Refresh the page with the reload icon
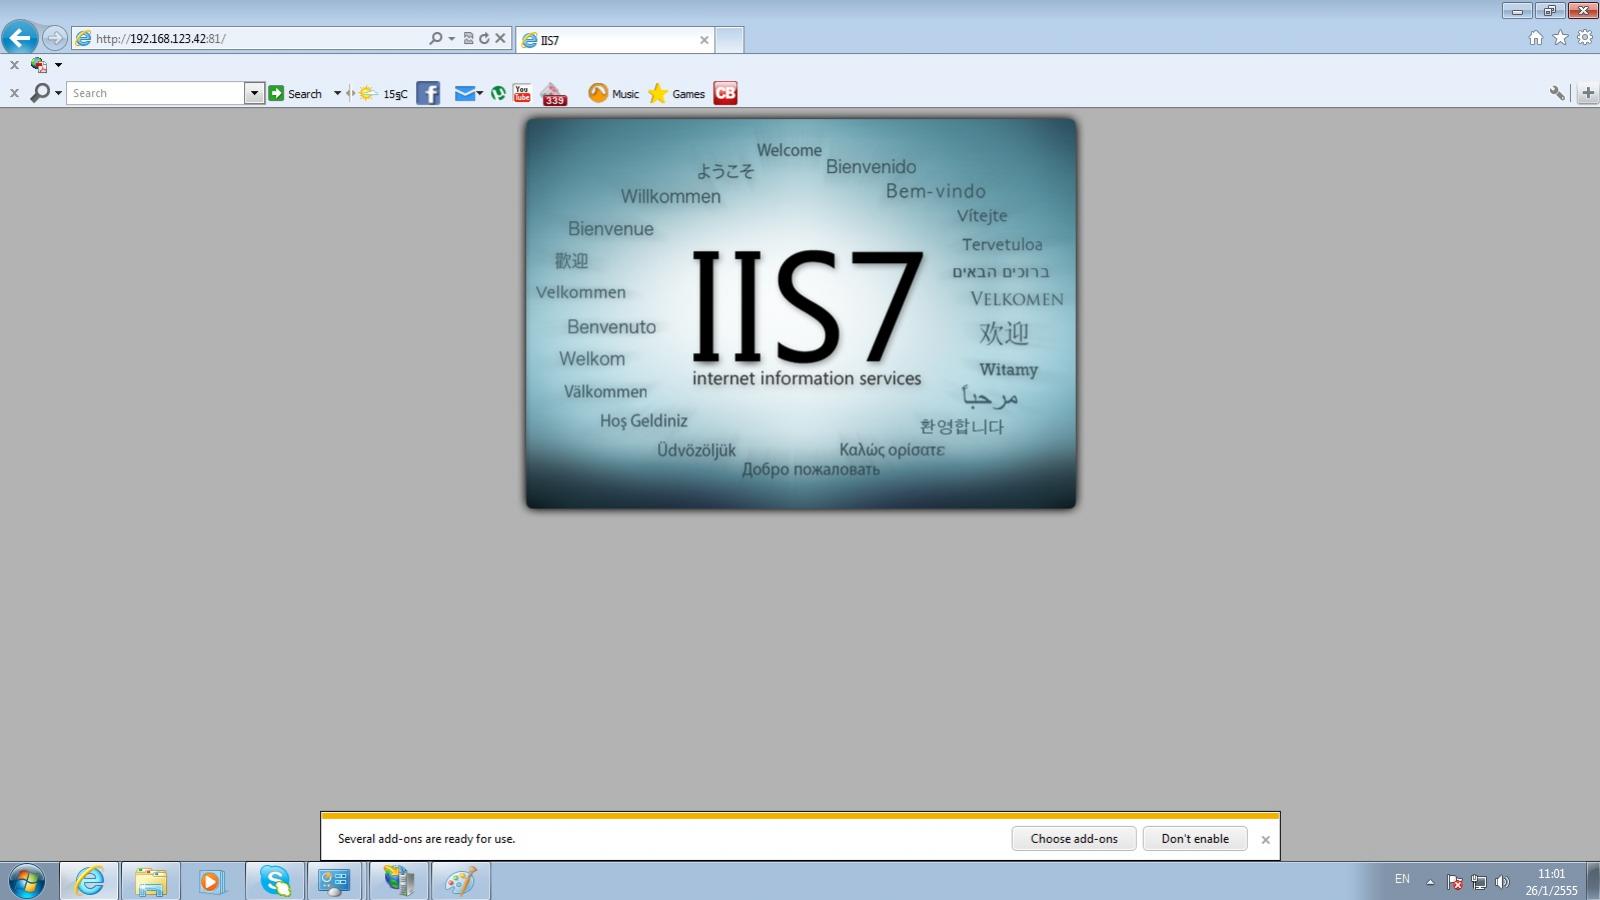 [x=484, y=38]
